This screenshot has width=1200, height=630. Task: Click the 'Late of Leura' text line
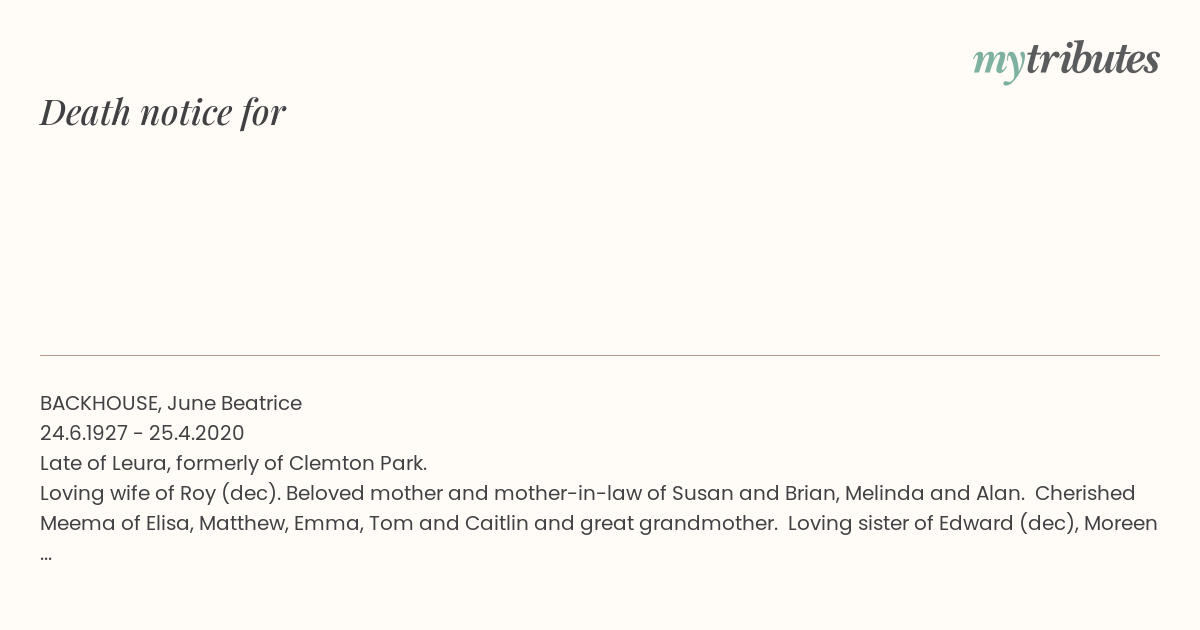click(x=234, y=463)
